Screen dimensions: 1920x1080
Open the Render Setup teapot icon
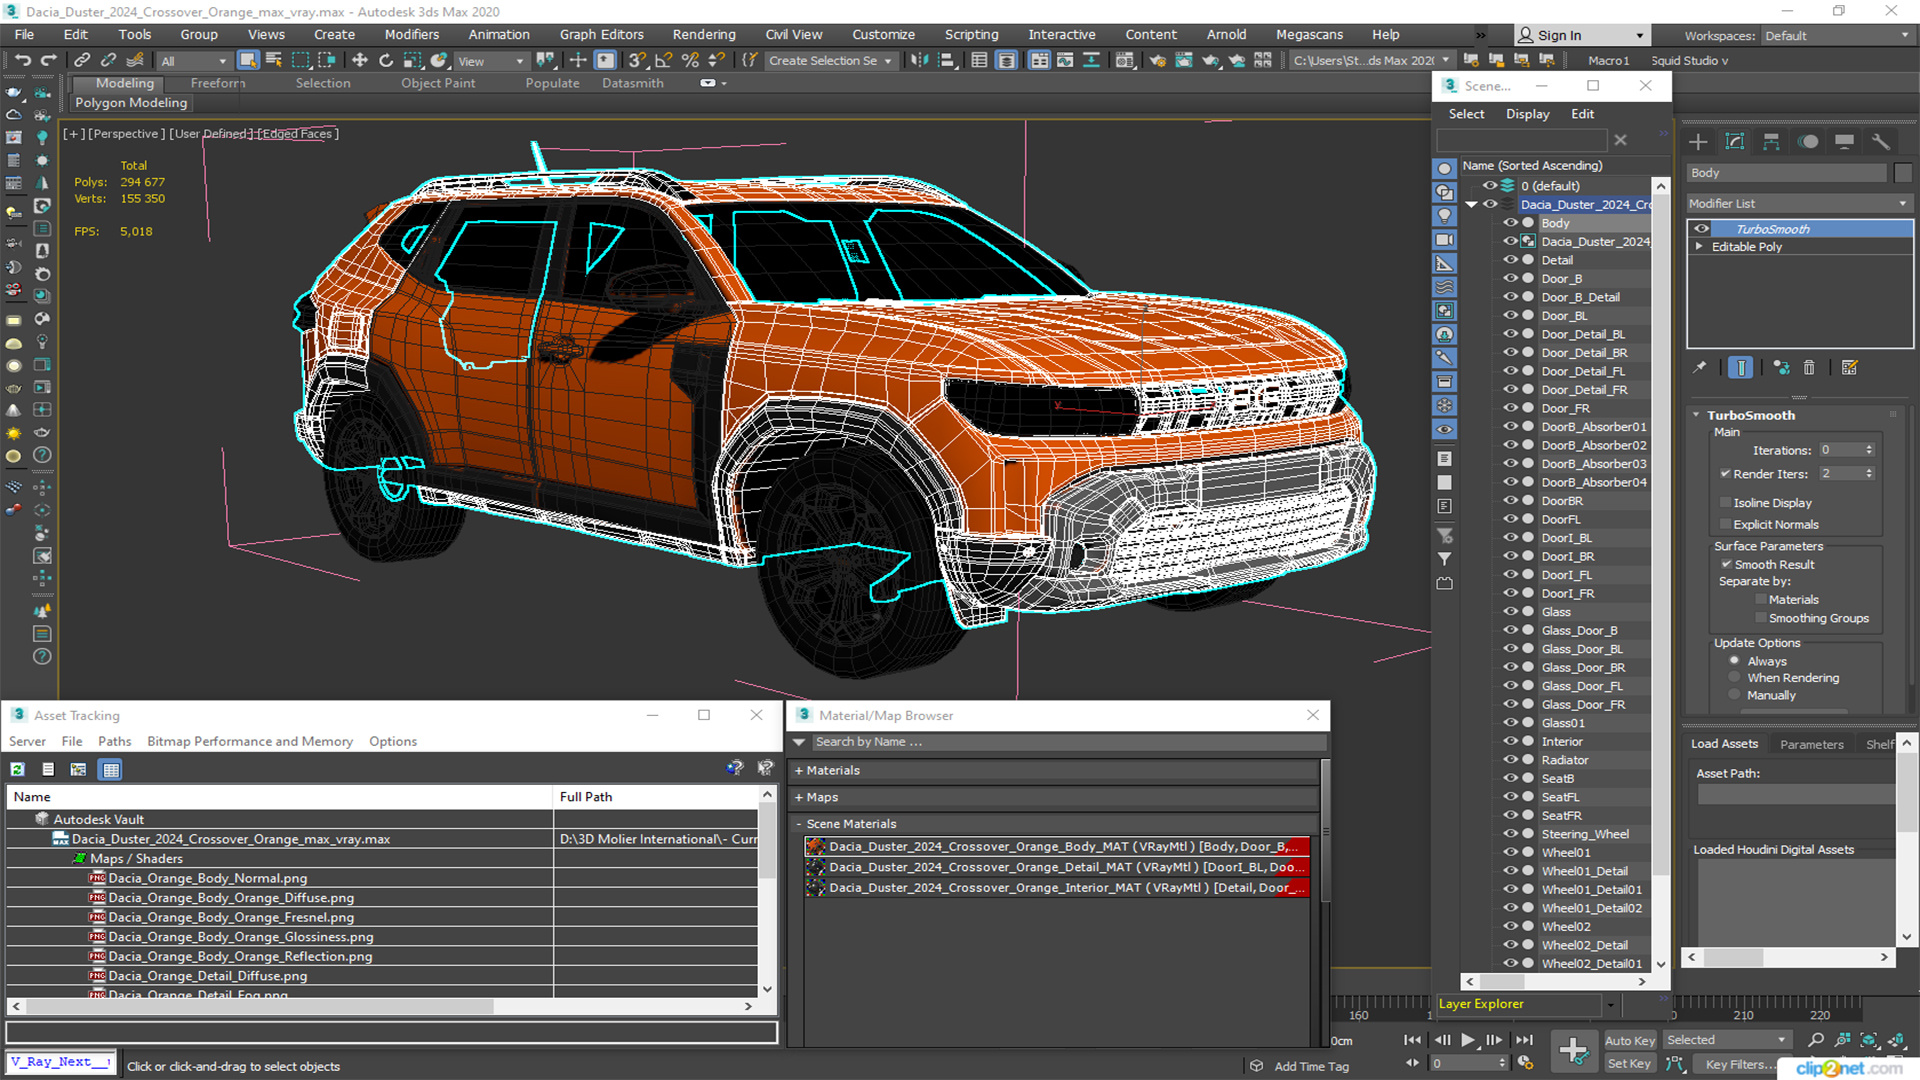(1158, 60)
